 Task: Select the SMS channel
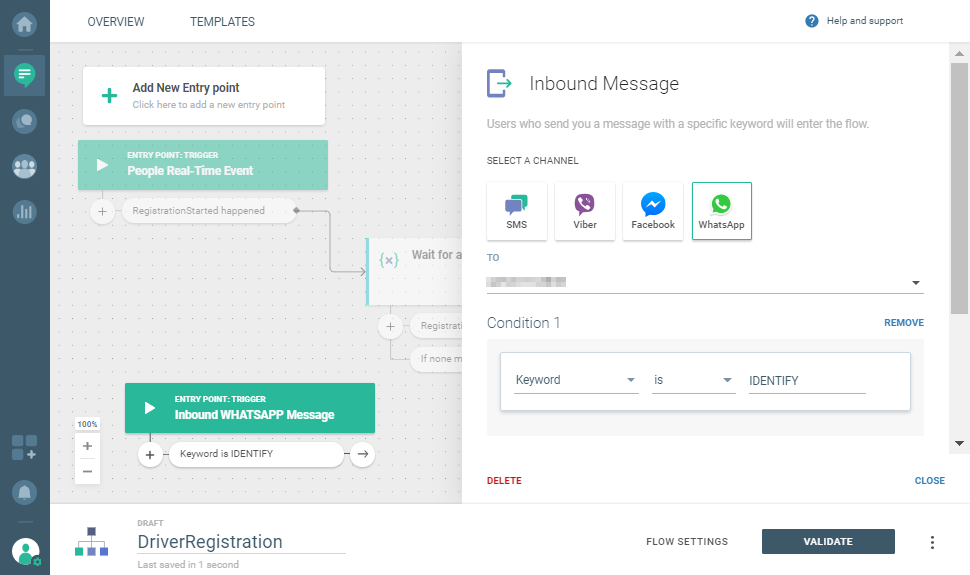[x=516, y=211]
